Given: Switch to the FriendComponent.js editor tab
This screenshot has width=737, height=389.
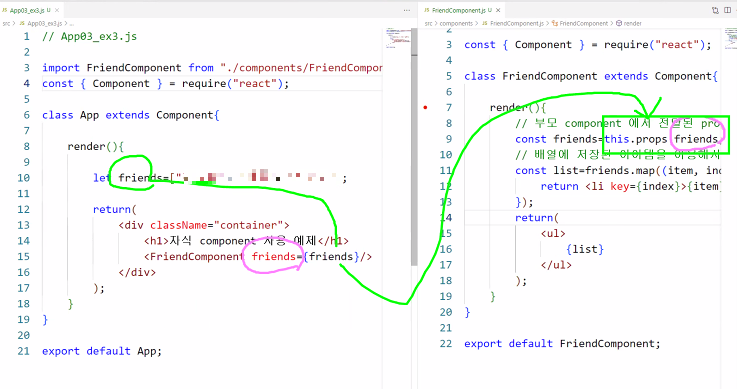Looking at the screenshot, I should 462,10.
